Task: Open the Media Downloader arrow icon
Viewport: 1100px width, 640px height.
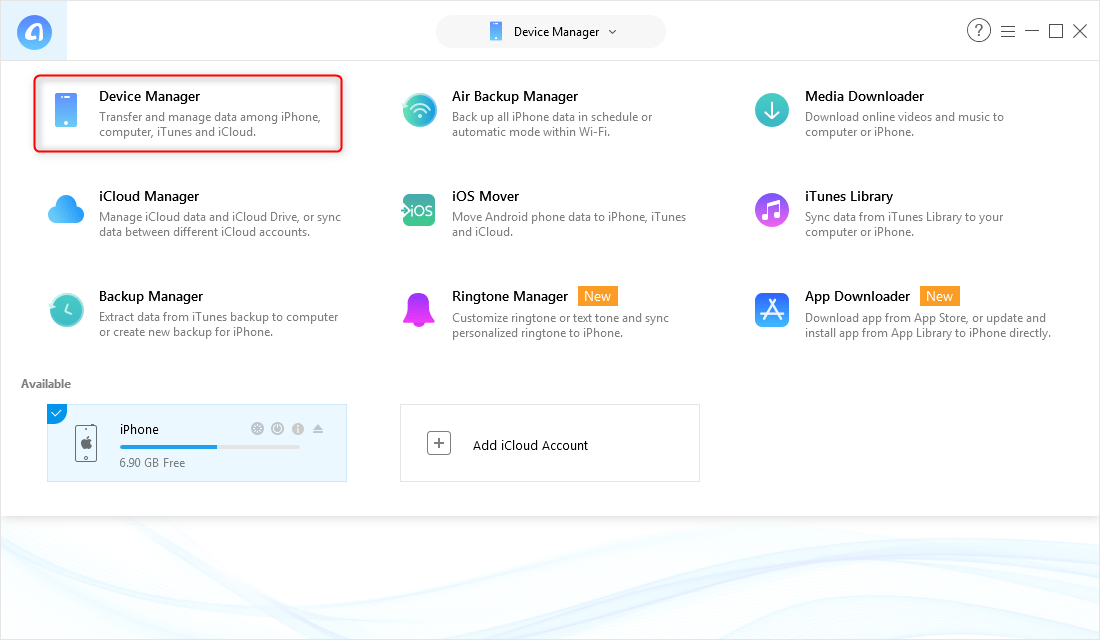Action: tap(772, 110)
